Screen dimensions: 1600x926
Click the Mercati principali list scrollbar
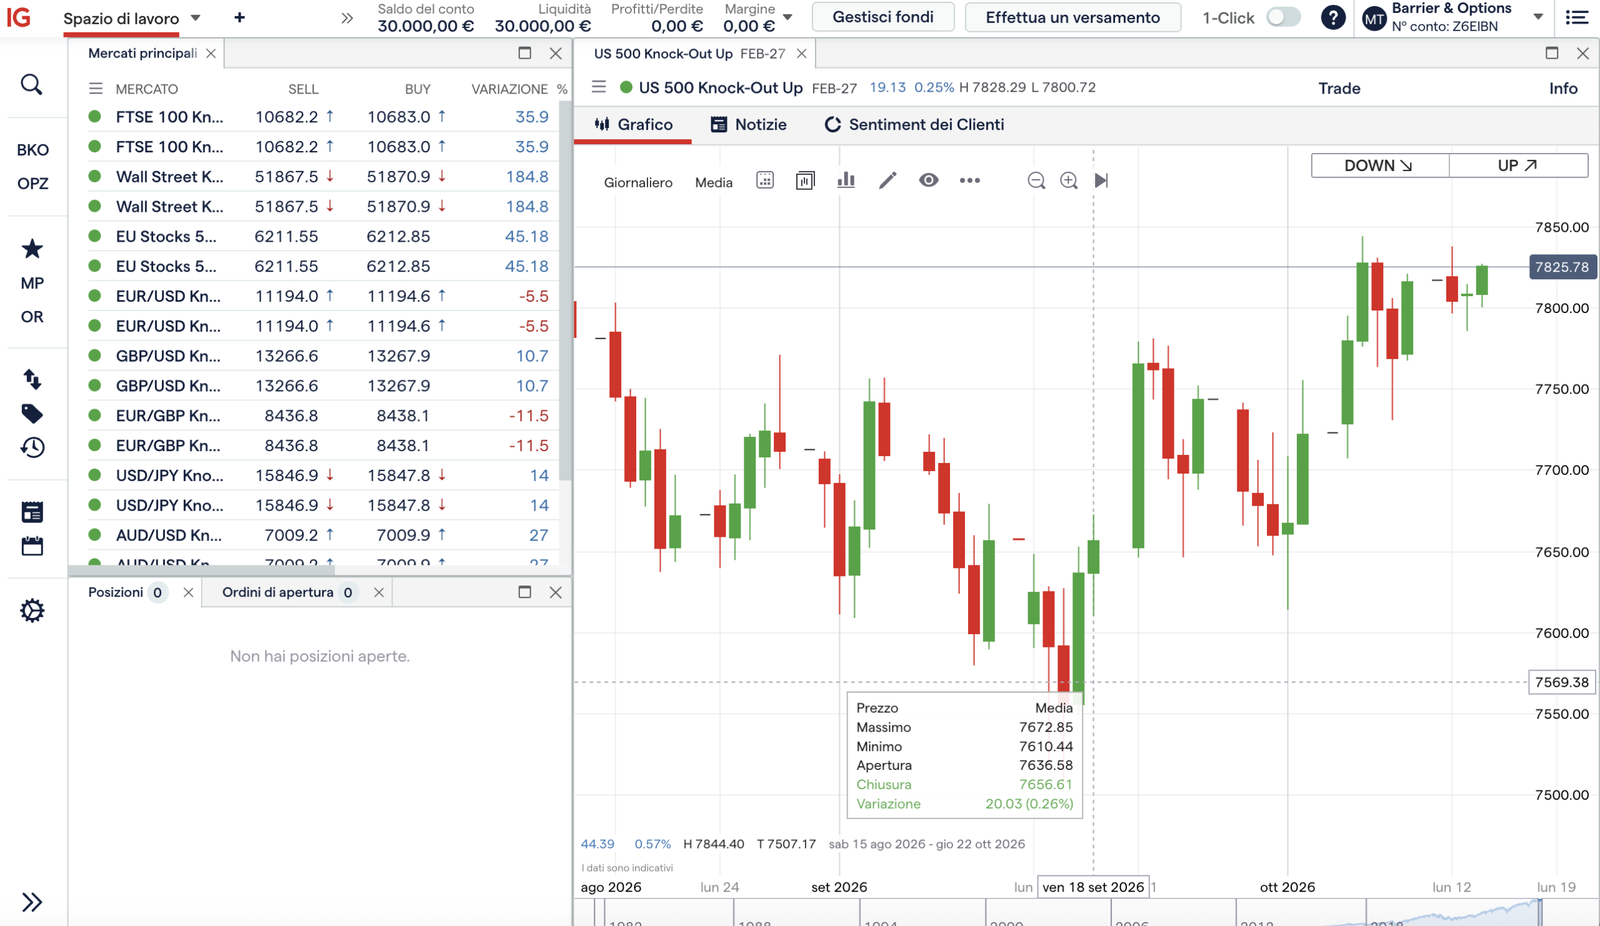(x=565, y=290)
